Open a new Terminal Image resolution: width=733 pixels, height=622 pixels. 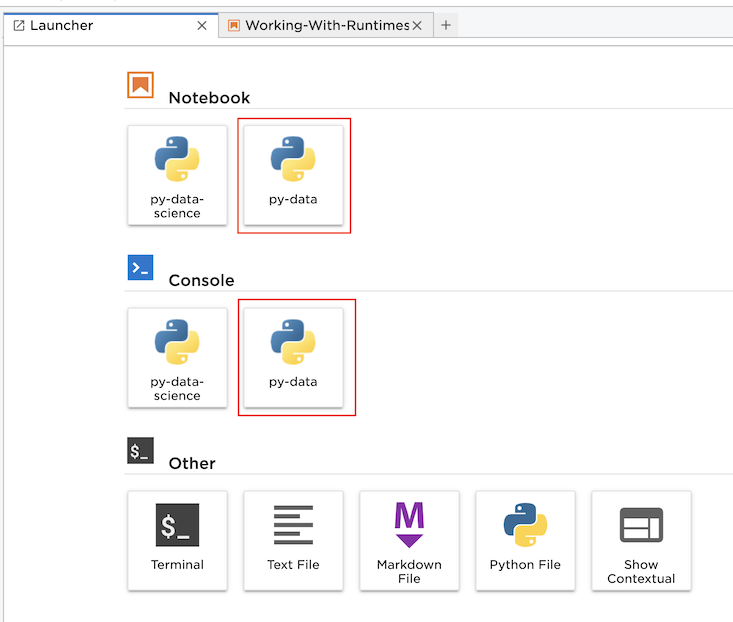click(177, 539)
